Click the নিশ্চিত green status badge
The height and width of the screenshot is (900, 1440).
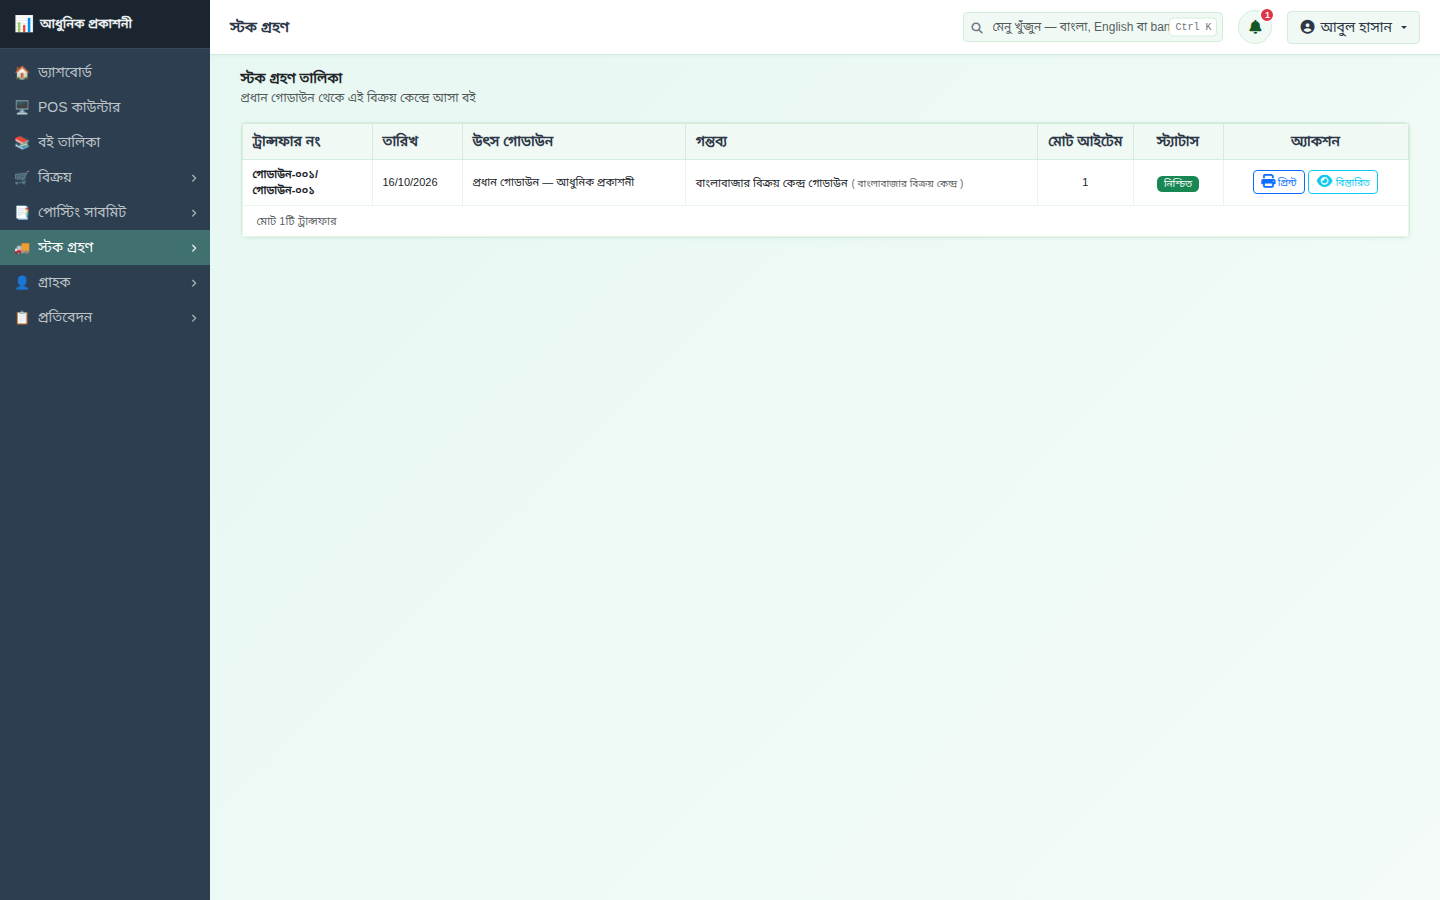[1178, 183]
